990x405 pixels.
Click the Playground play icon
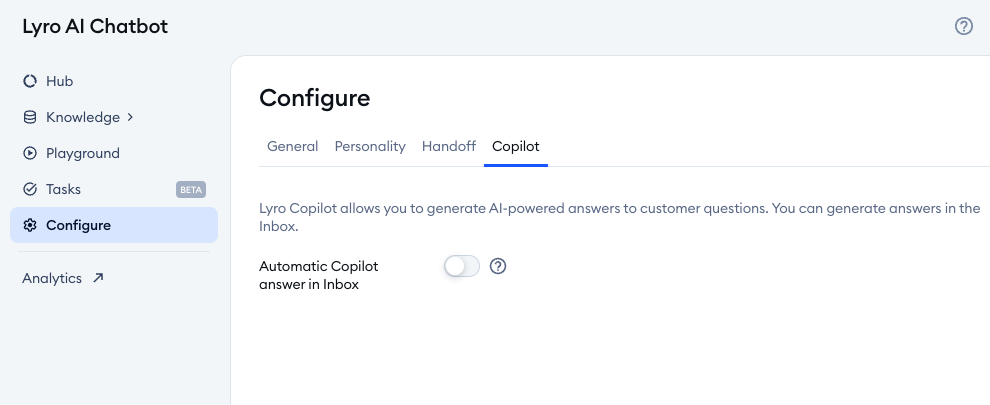tap(30, 153)
